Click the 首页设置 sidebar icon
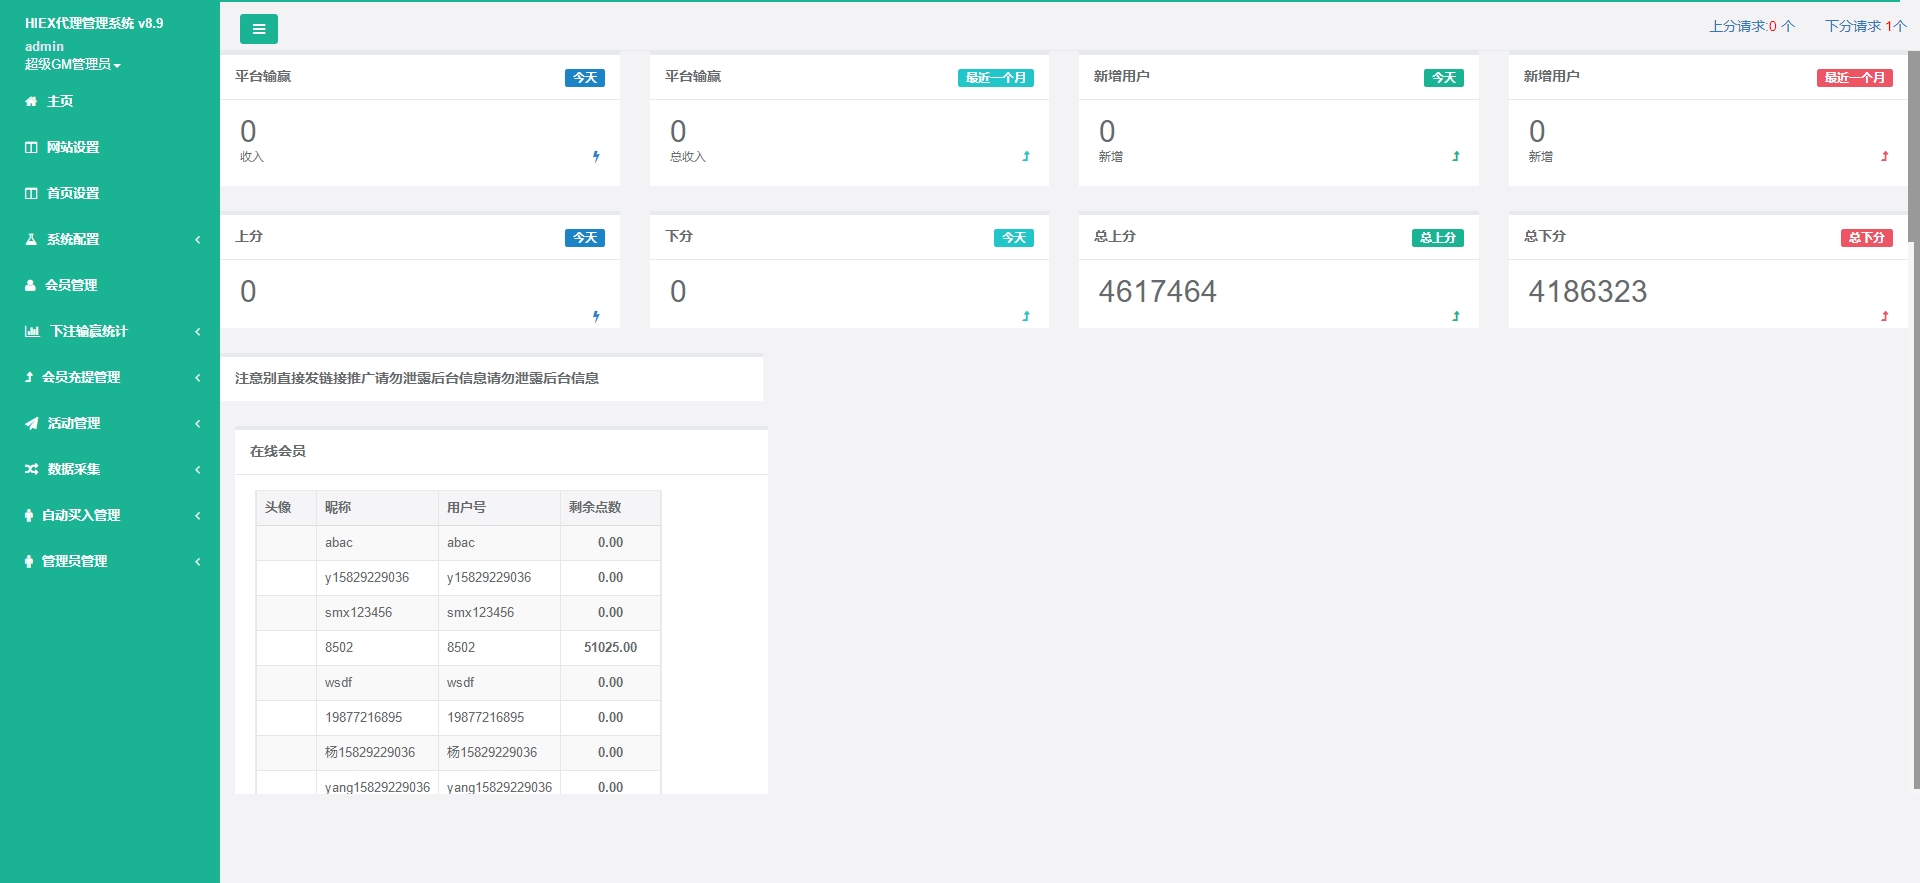The width and height of the screenshot is (1920, 883). tap(31, 193)
